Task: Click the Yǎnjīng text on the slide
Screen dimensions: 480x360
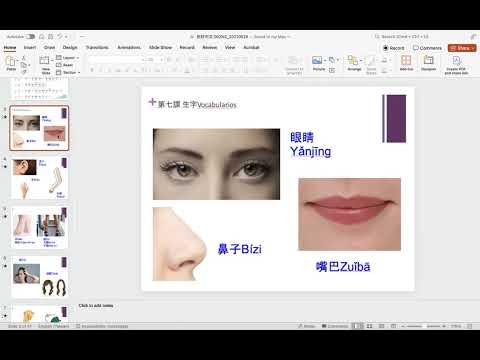Action: pos(310,152)
